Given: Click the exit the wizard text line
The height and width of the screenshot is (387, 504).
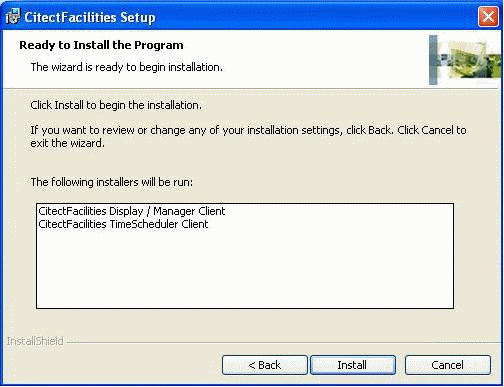Looking at the screenshot, I should point(68,143).
